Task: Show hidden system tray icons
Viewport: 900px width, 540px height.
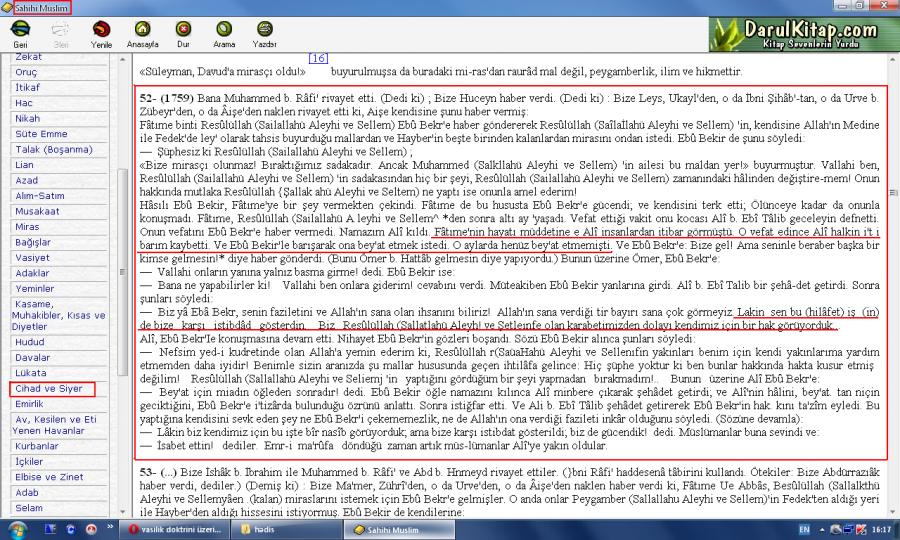Action: click(x=821, y=528)
